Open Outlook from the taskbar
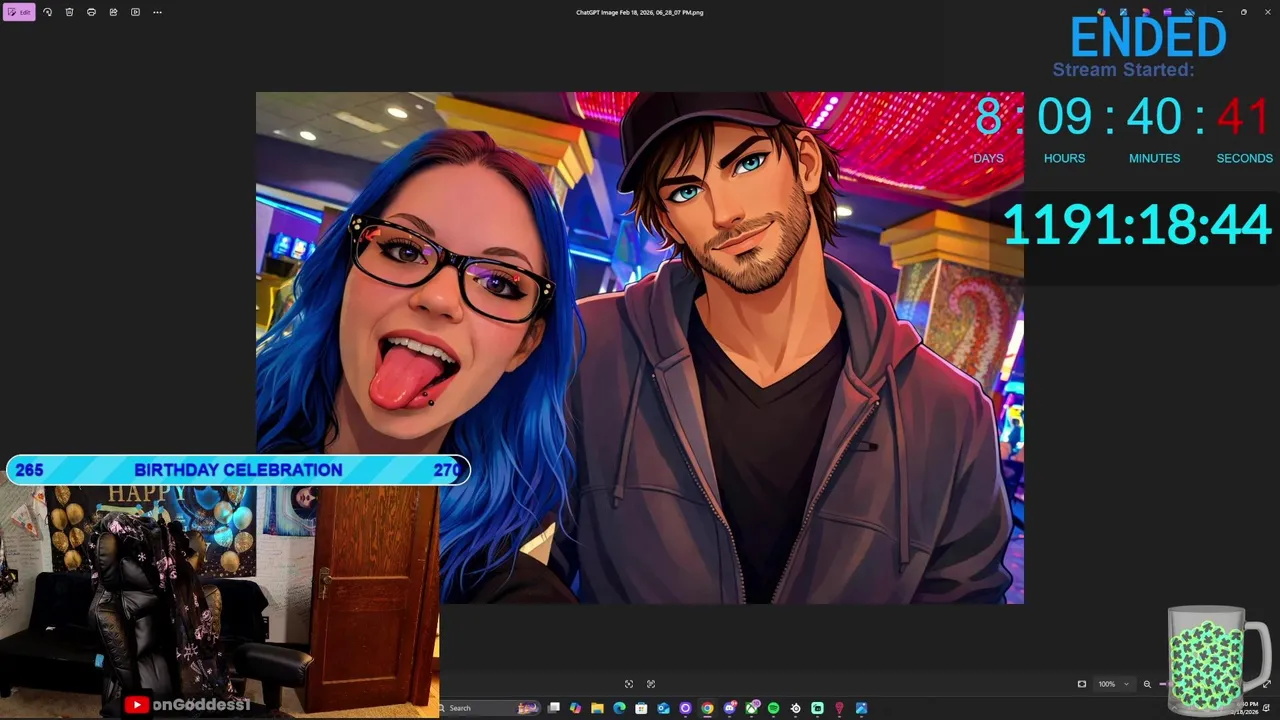Image resolution: width=1280 pixels, height=720 pixels. [x=663, y=708]
